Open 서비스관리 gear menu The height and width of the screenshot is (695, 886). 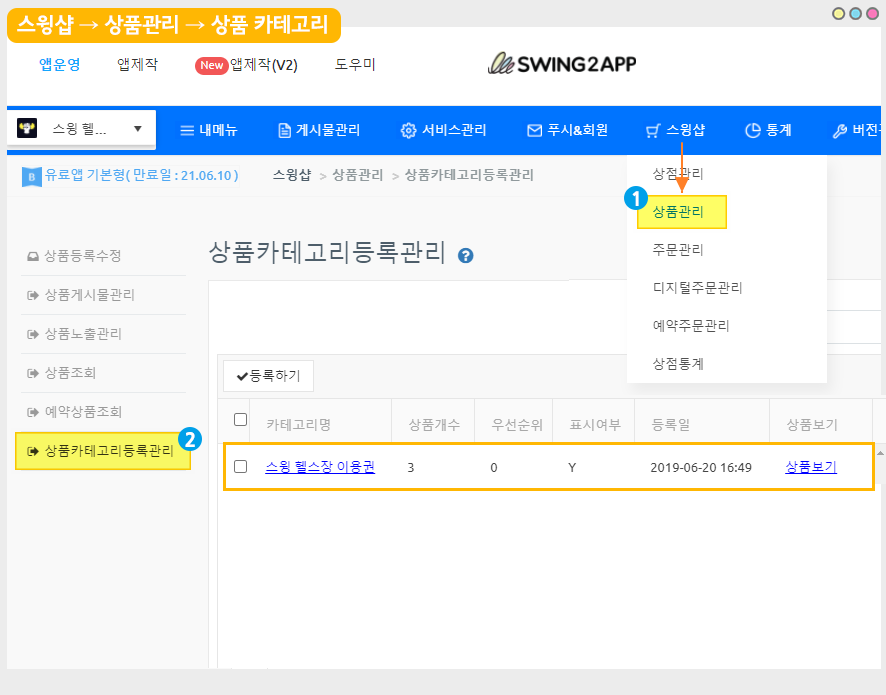pos(443,130)
